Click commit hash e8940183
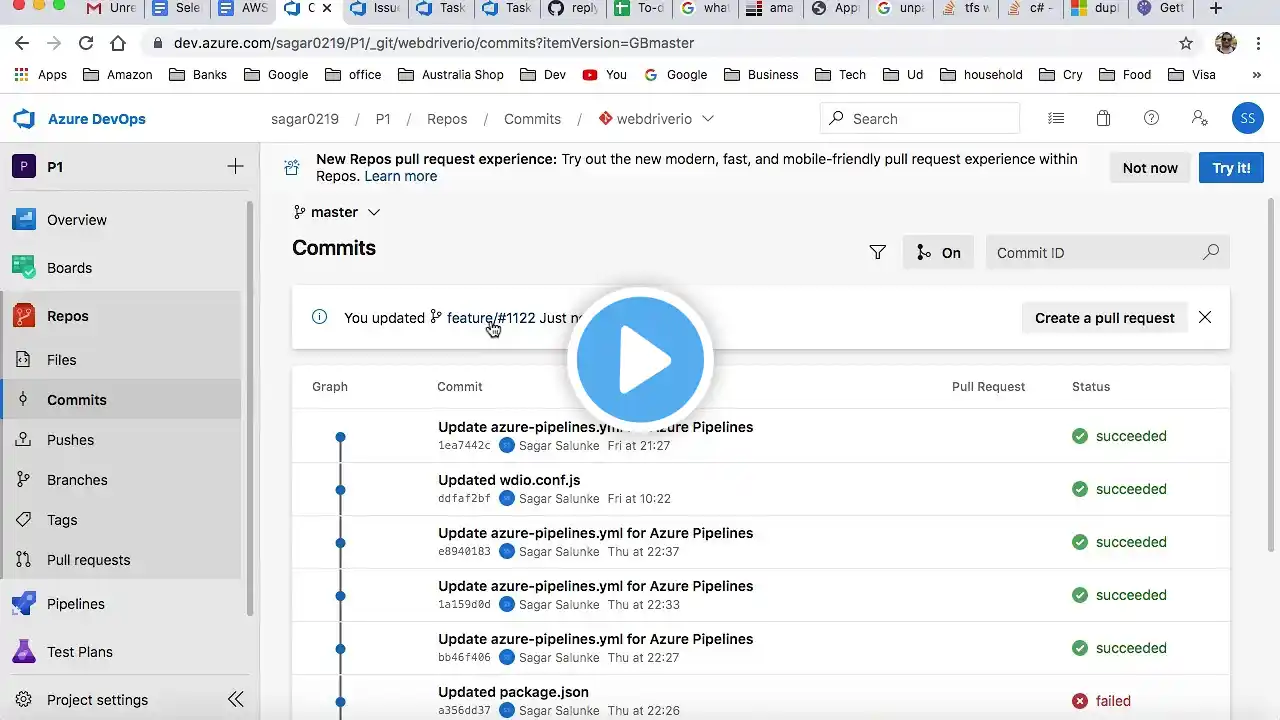1280x720 pixels. point(464,552)
